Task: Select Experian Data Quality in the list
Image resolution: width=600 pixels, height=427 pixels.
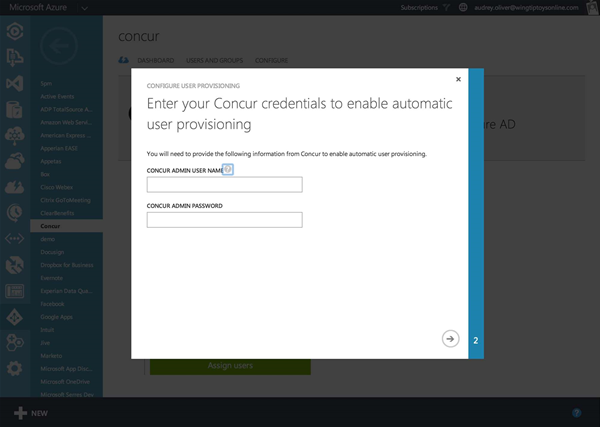Action: [67, 291]
